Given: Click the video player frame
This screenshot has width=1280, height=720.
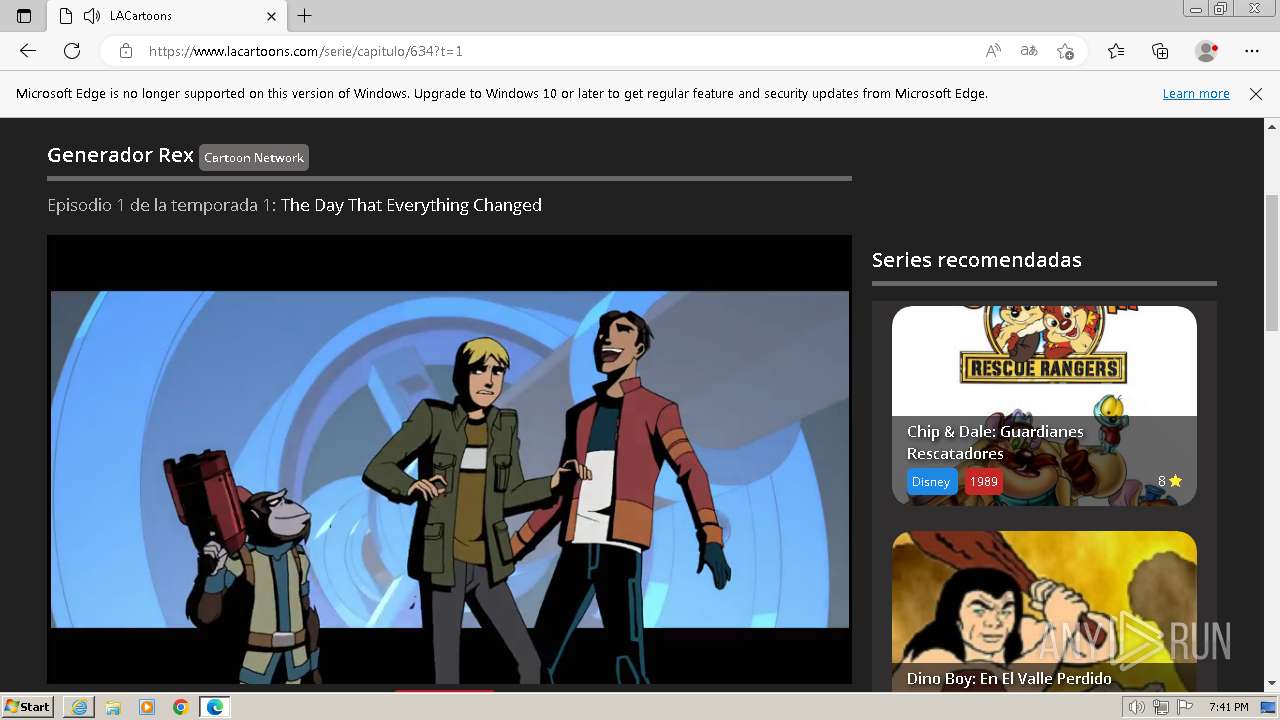Looking at the screenshot, I should [449, 460].
